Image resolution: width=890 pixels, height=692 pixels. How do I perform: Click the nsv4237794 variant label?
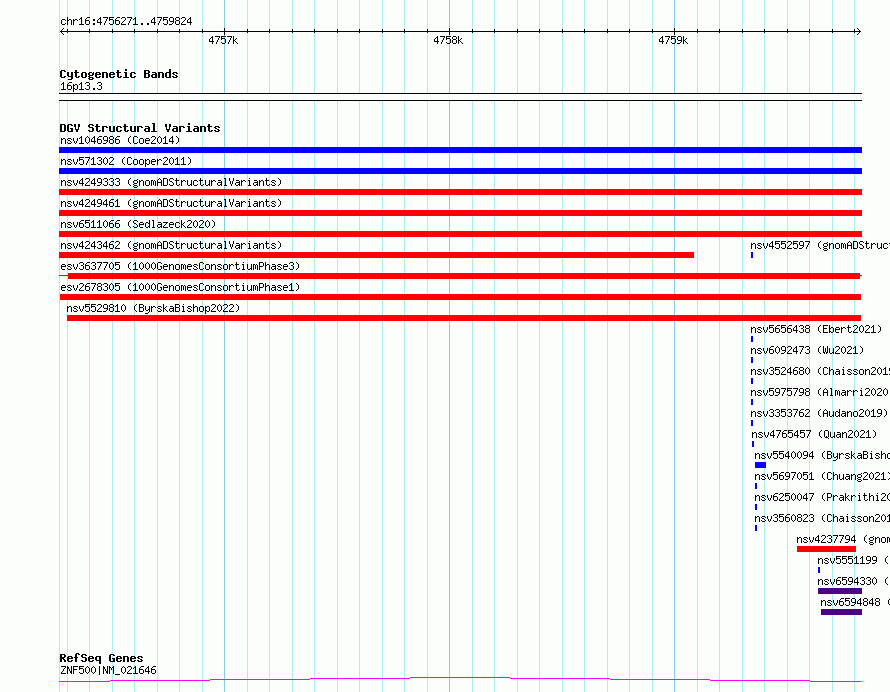pyautogui.click(x=843, y=539)
